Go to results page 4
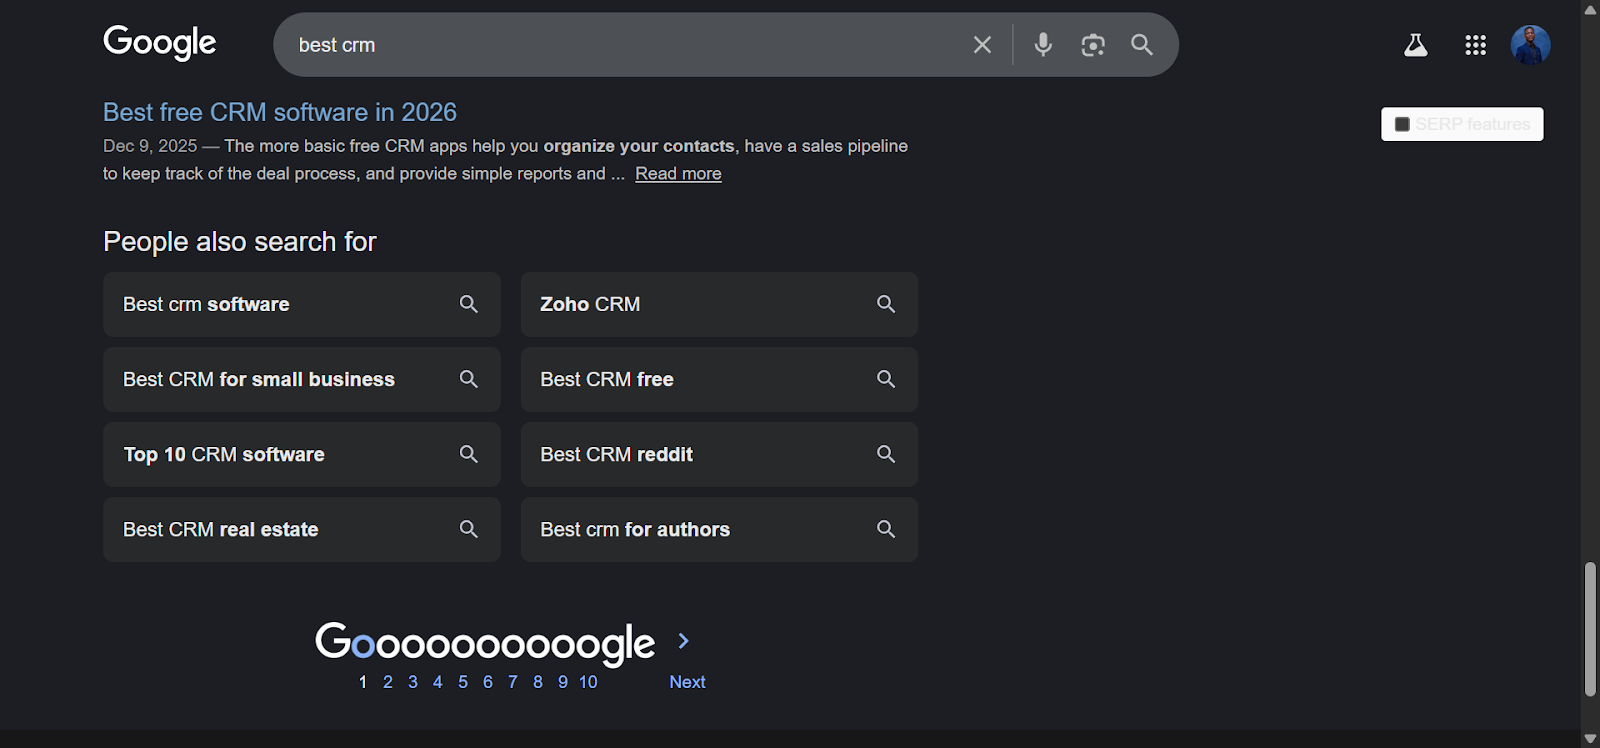 tap(438, 682)
